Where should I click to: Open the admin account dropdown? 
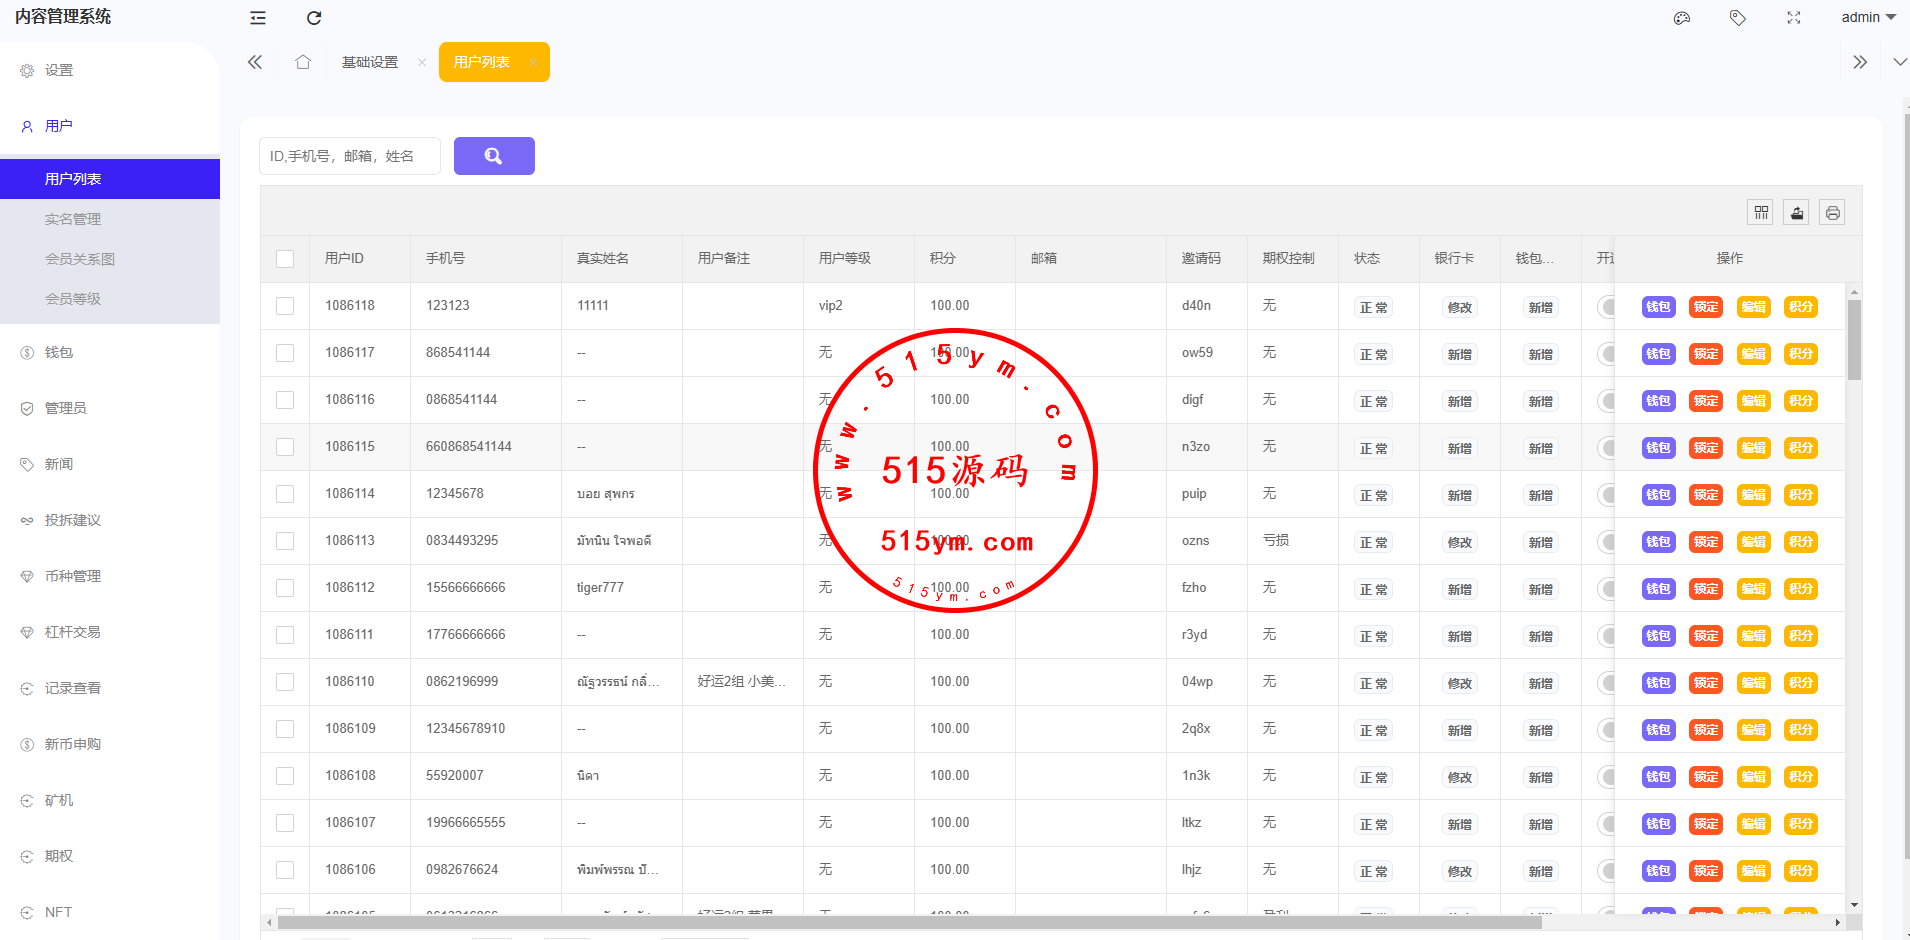(1868, 18)
